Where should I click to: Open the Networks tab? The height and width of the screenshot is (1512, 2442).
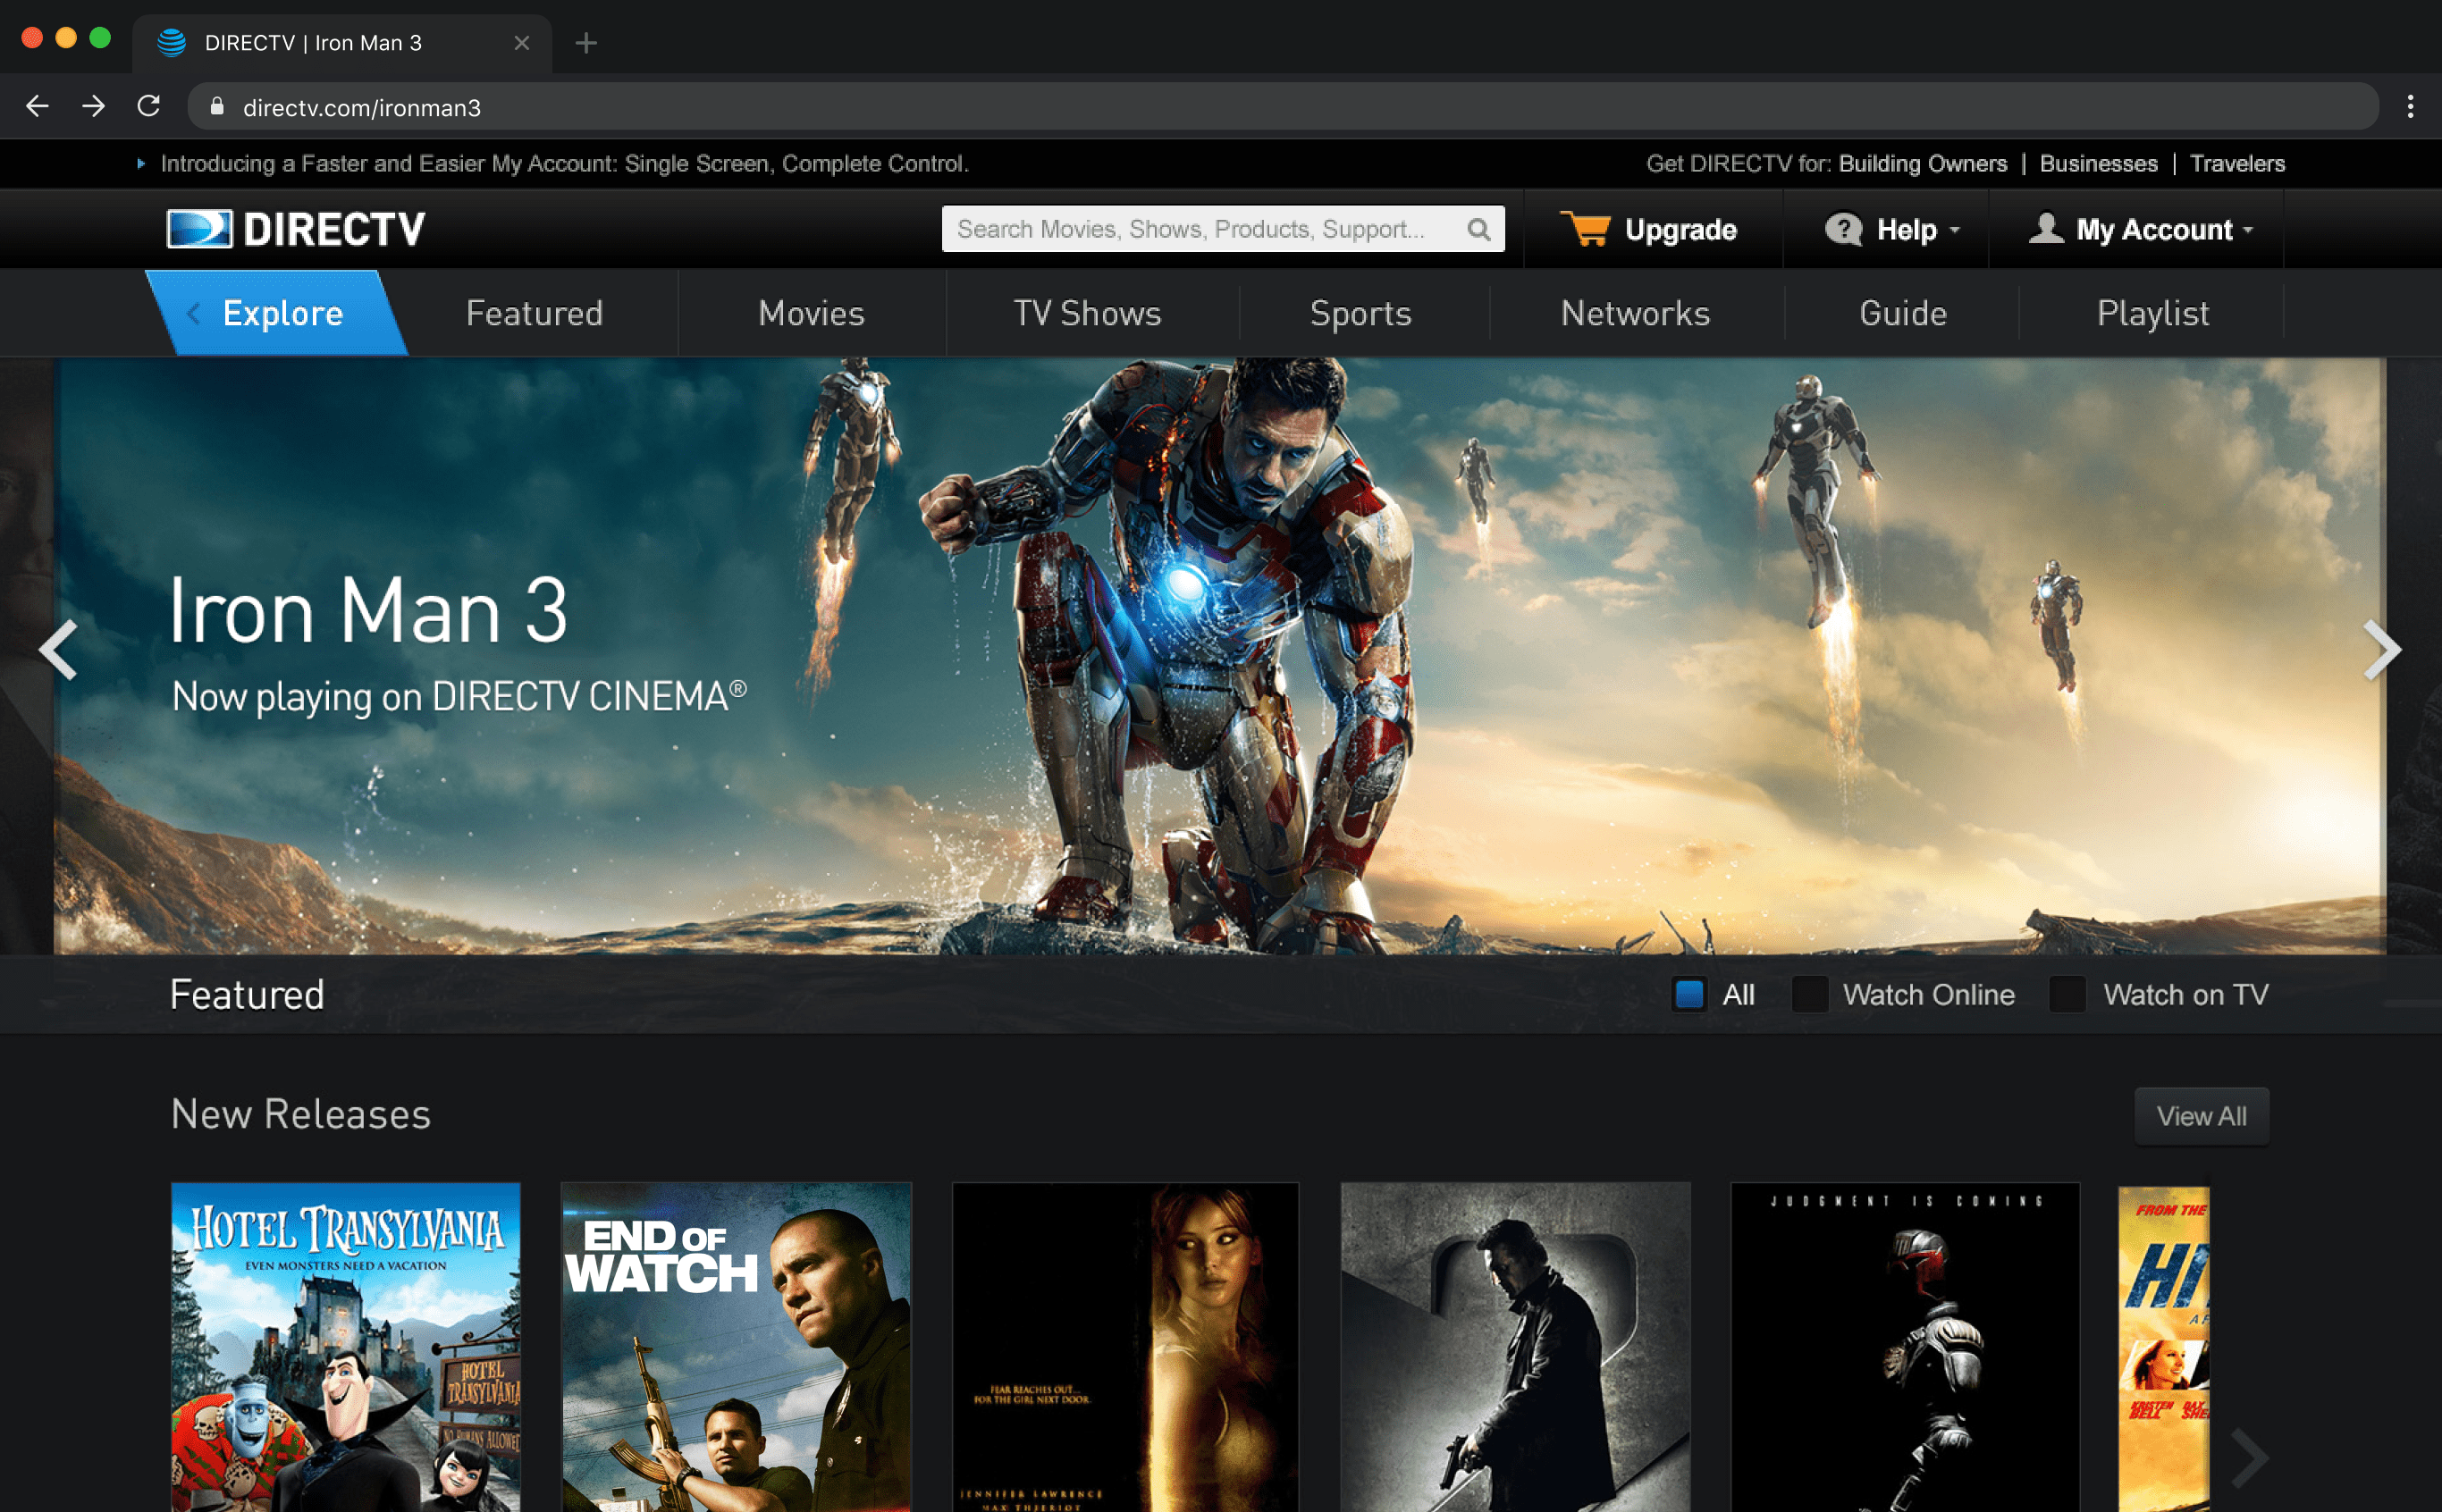(x=1635, y=313)
